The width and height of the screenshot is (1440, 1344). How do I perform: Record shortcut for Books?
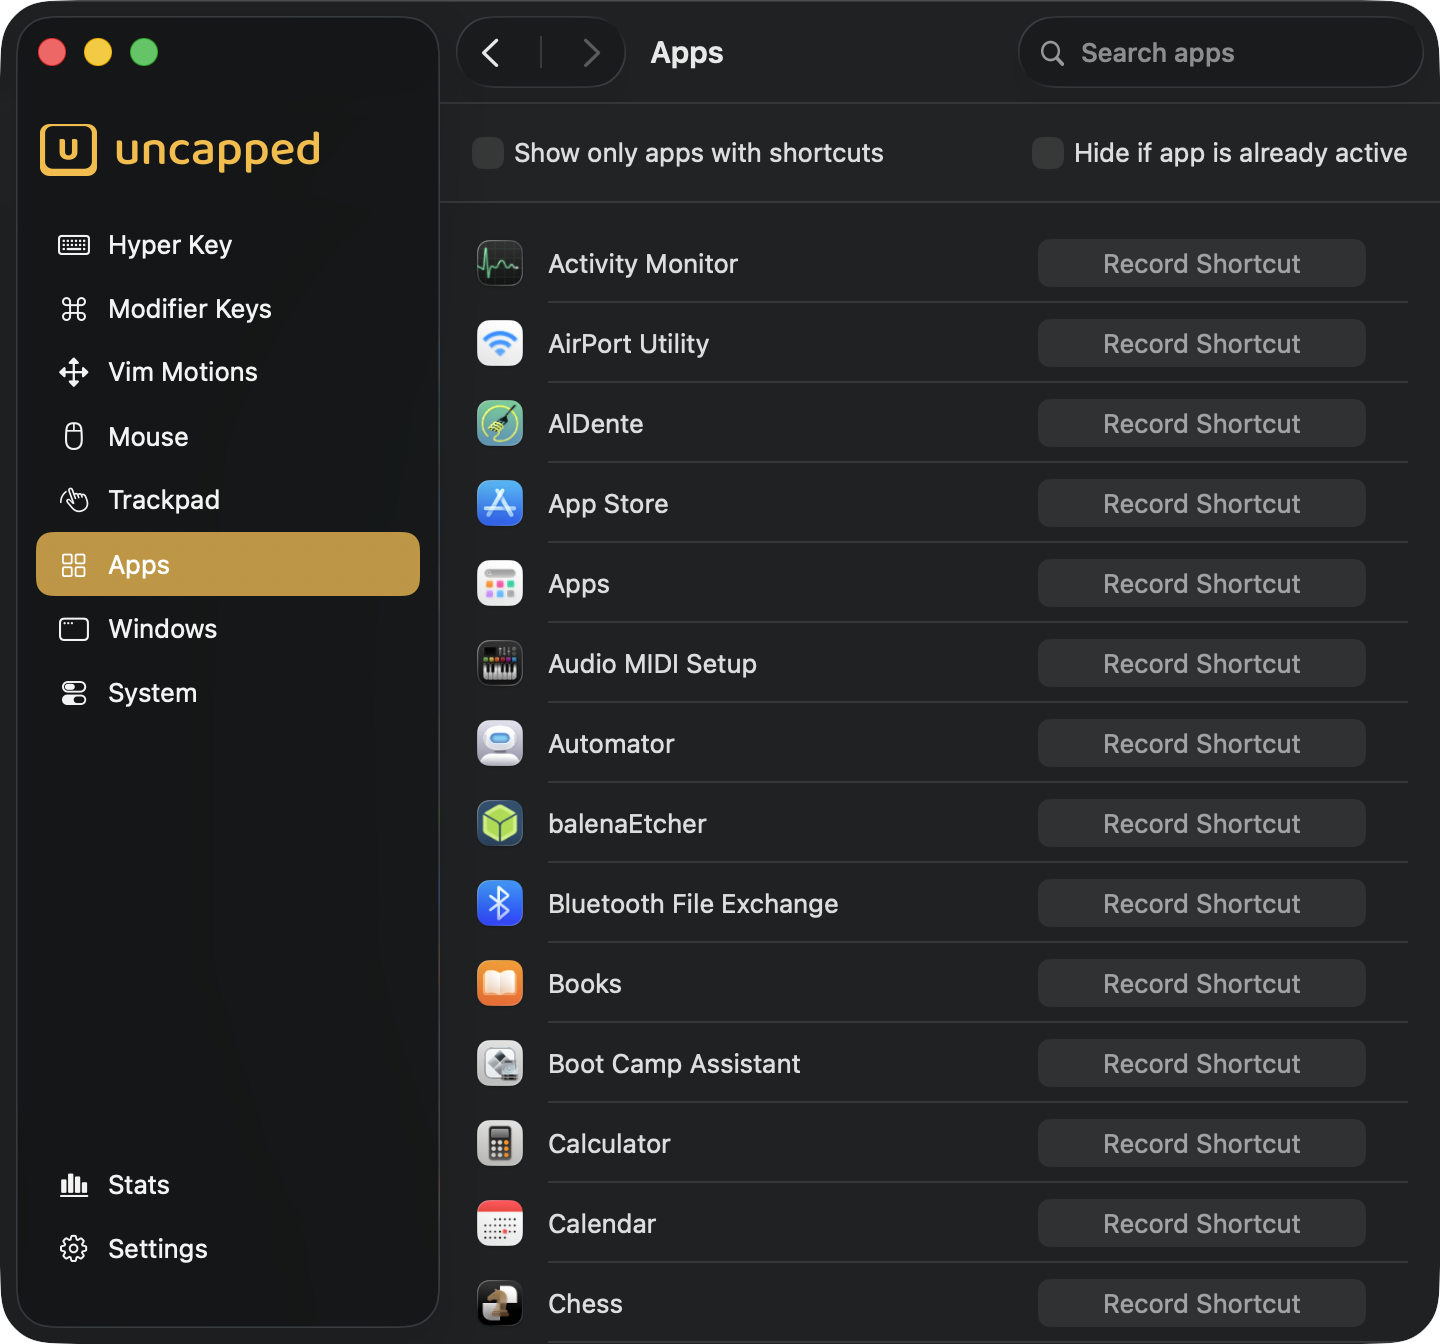point(1201,983)
